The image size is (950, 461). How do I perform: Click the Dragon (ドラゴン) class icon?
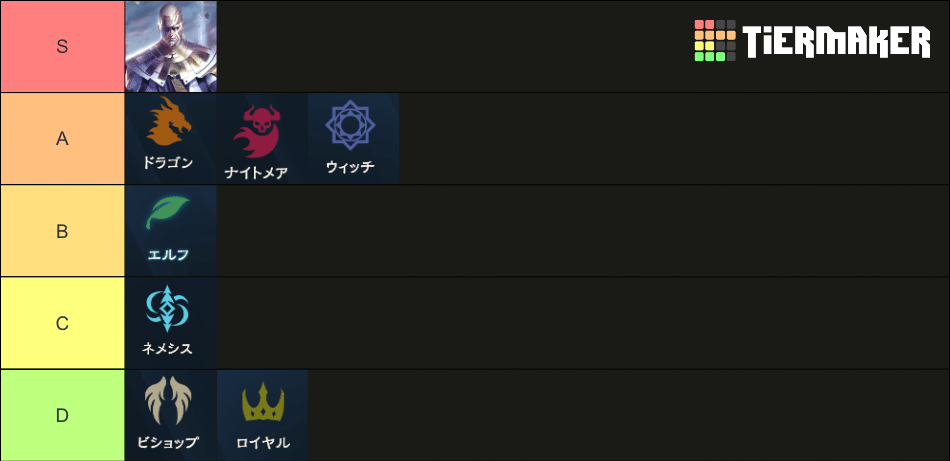[170, 138]
